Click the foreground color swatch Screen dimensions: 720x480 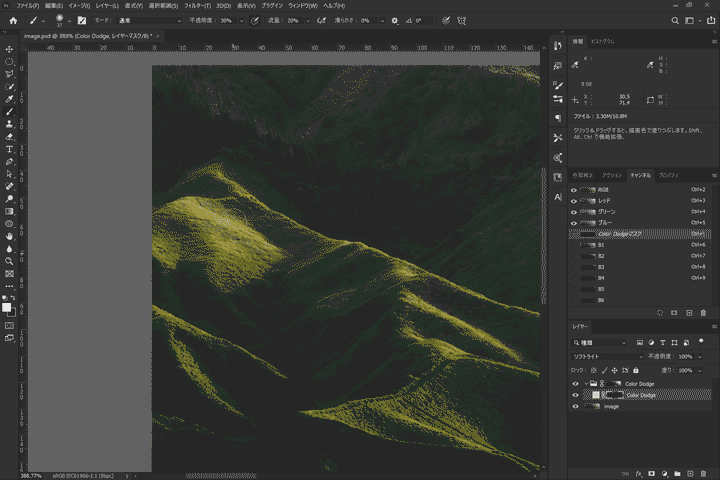pyautogui.click(x=6, y=307)
